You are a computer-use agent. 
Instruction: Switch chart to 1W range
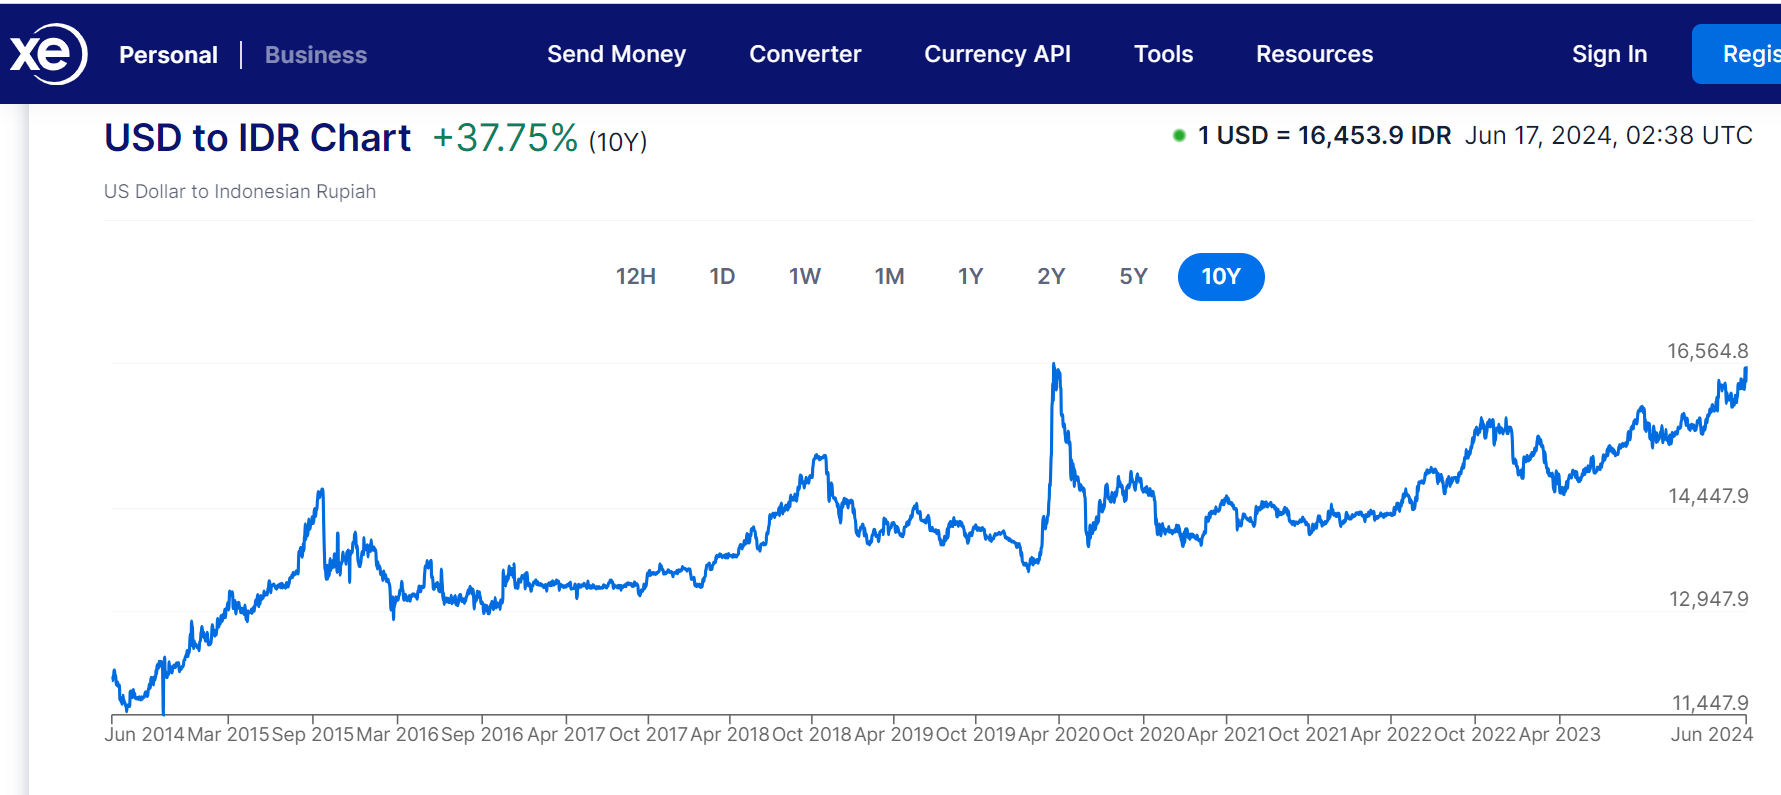804,277
